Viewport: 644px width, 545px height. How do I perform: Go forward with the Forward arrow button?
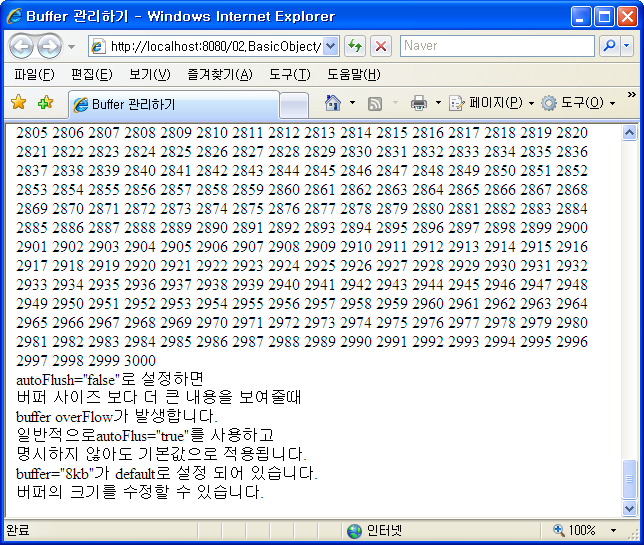pyautogui.click(x=49, y=46)
